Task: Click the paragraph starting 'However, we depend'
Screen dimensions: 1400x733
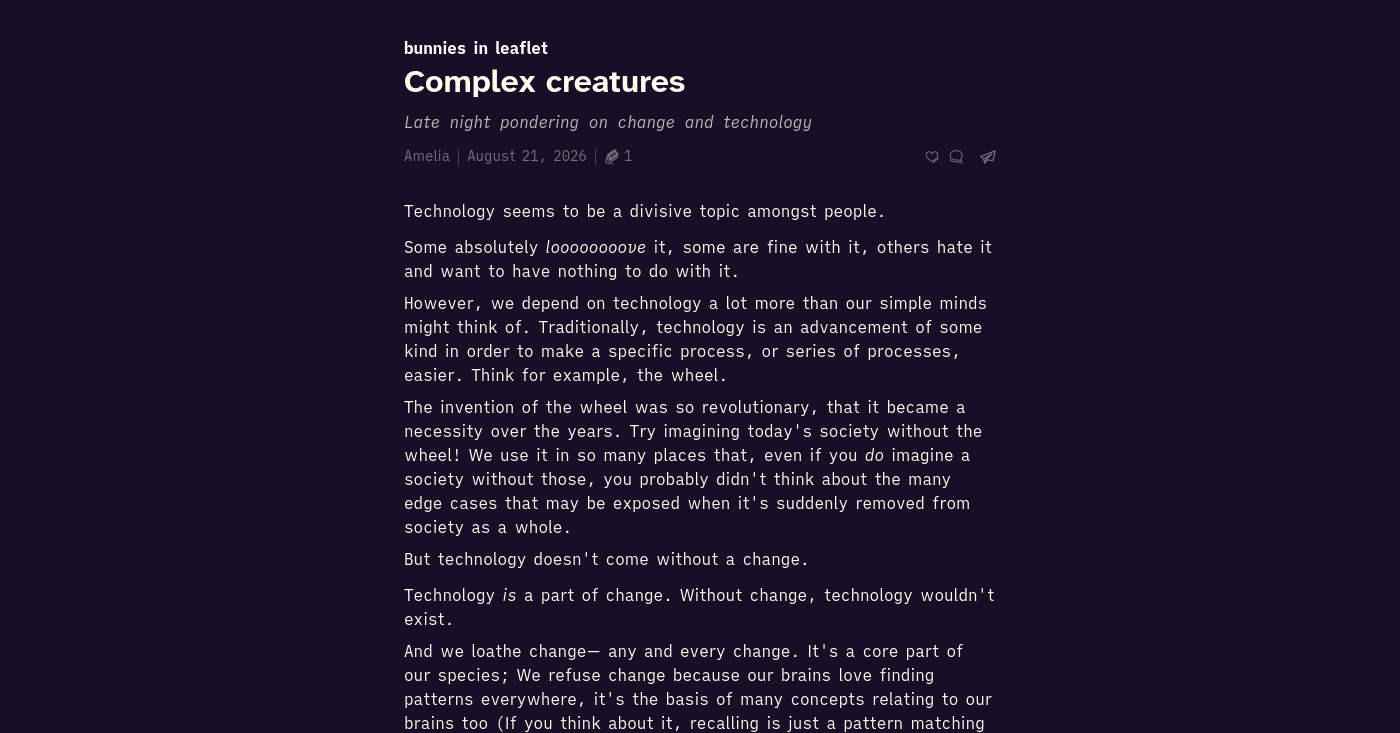Action: point(699,339)
